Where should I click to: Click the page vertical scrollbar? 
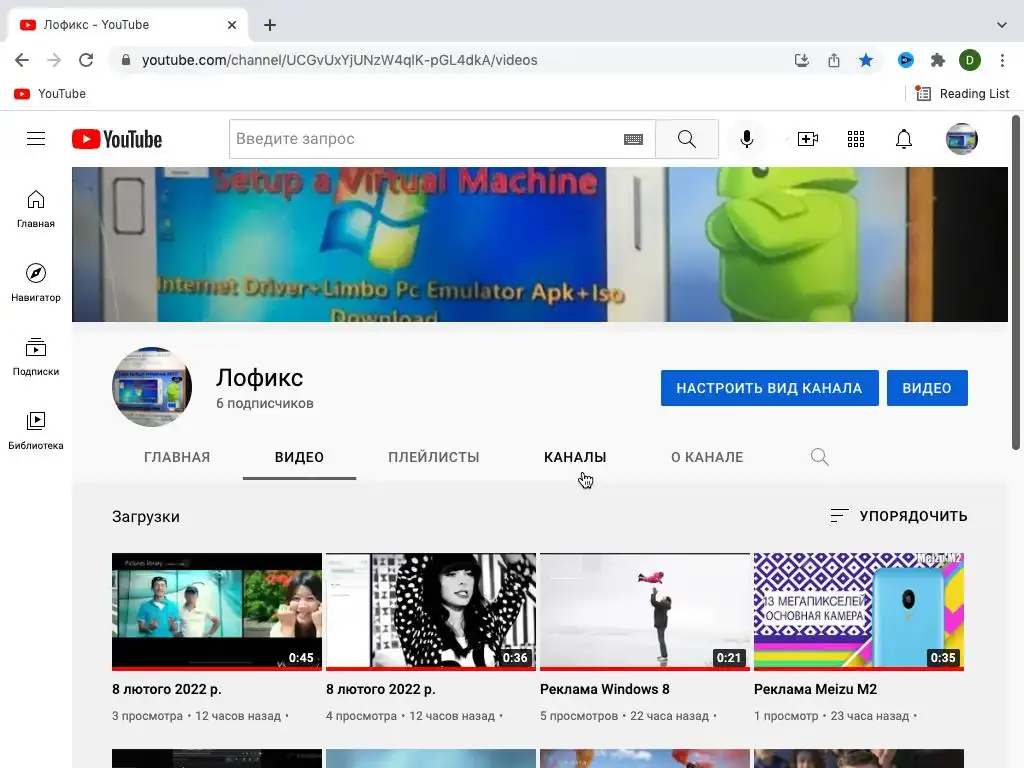click(x=1016, y=283)
